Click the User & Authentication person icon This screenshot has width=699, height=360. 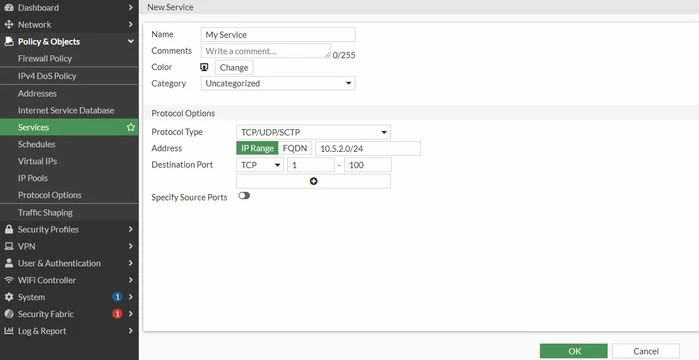9,263
